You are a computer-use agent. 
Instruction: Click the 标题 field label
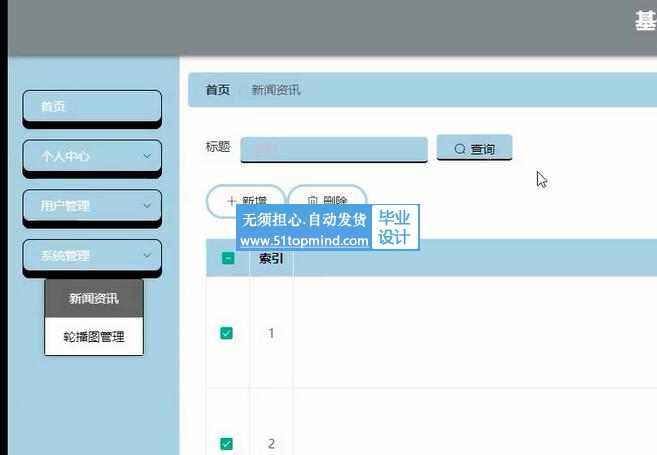(217, 146)
